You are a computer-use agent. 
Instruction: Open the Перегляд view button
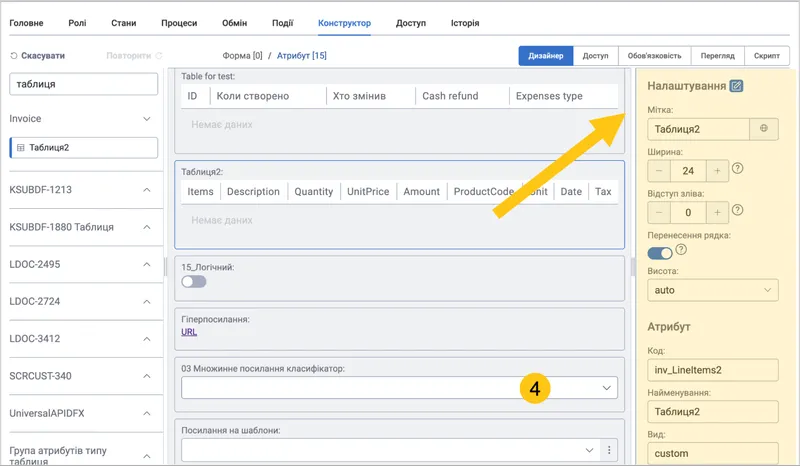click(717, 56)
